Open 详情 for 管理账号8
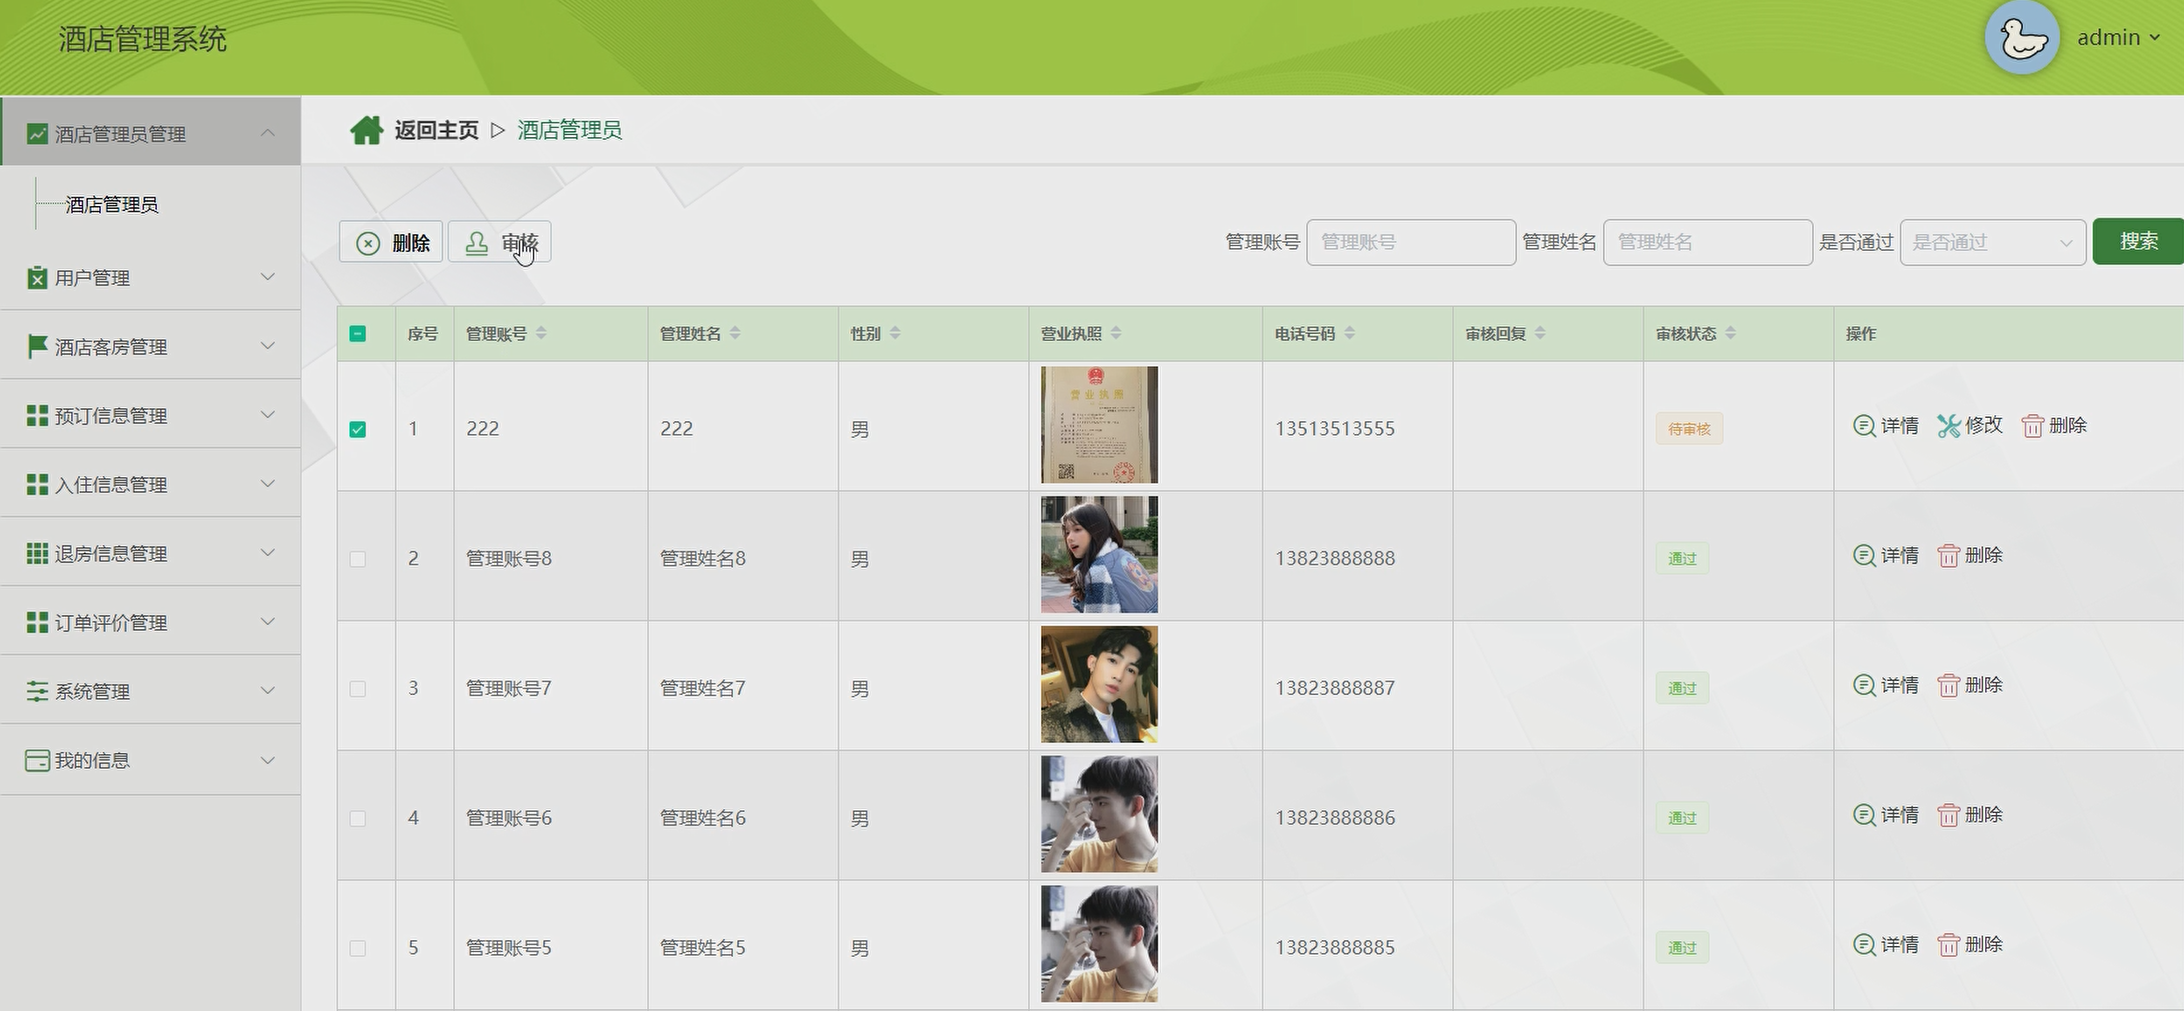 [1886, 556]
